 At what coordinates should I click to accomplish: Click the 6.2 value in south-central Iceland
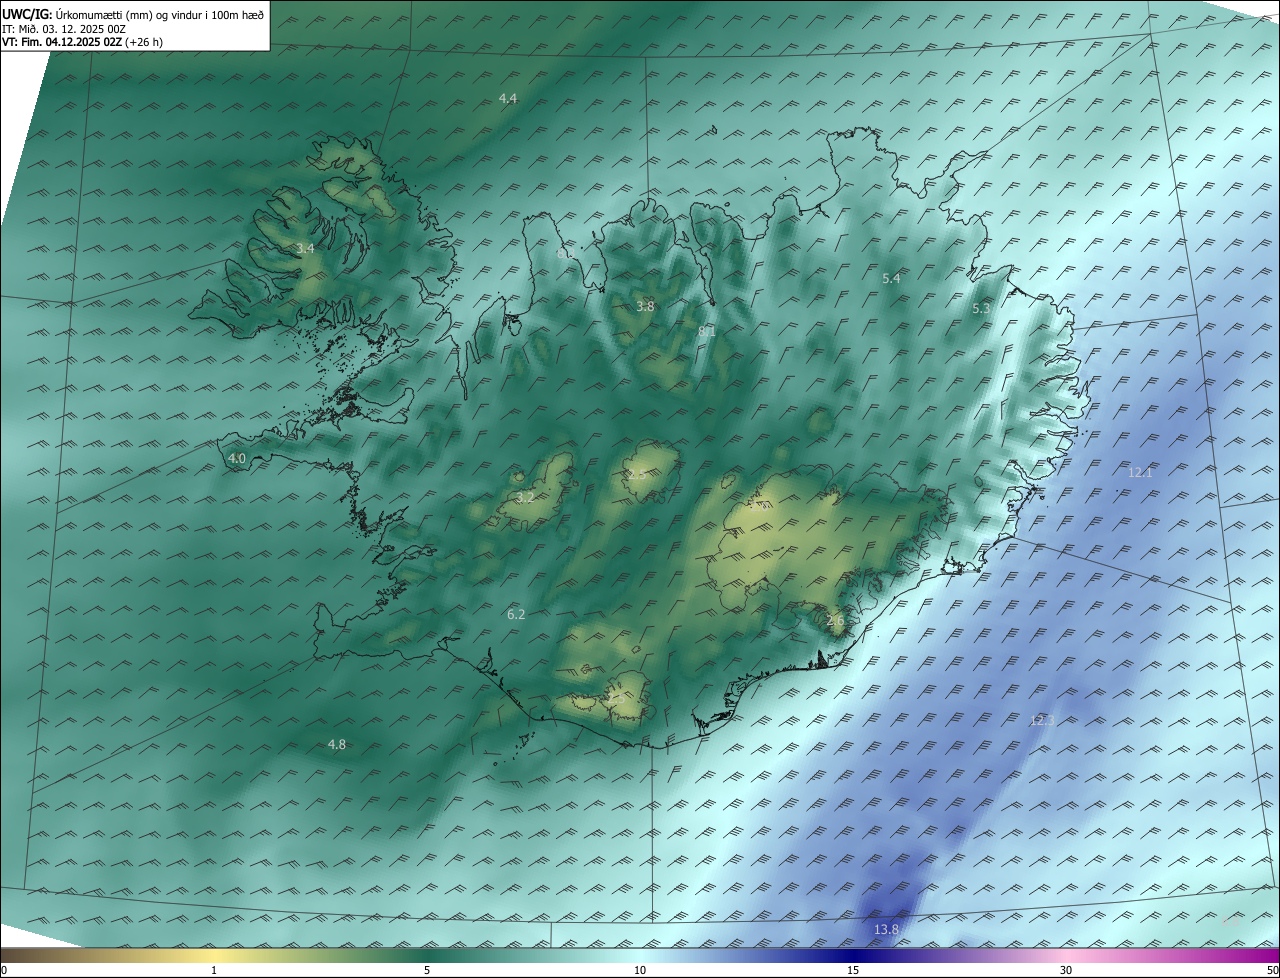click(x=516, y=614)
